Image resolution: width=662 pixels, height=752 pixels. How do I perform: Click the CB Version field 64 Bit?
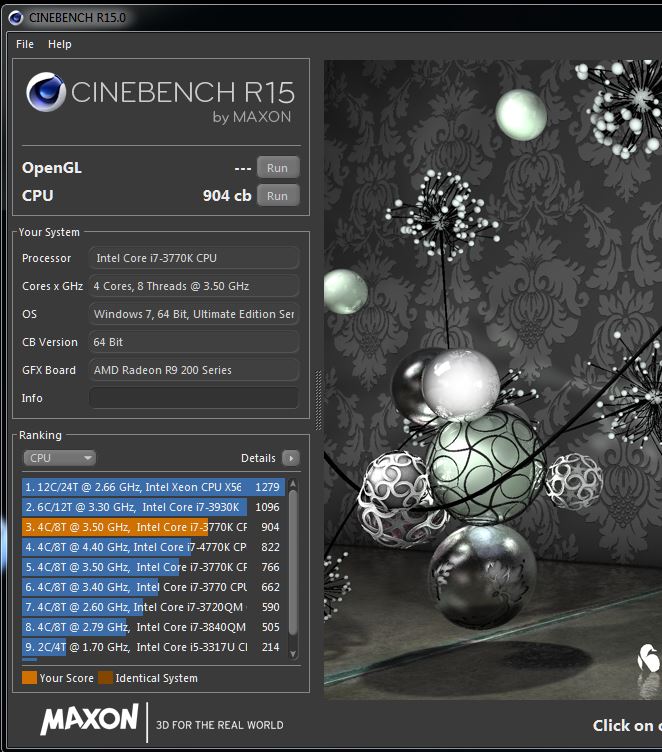coord(194,342)
